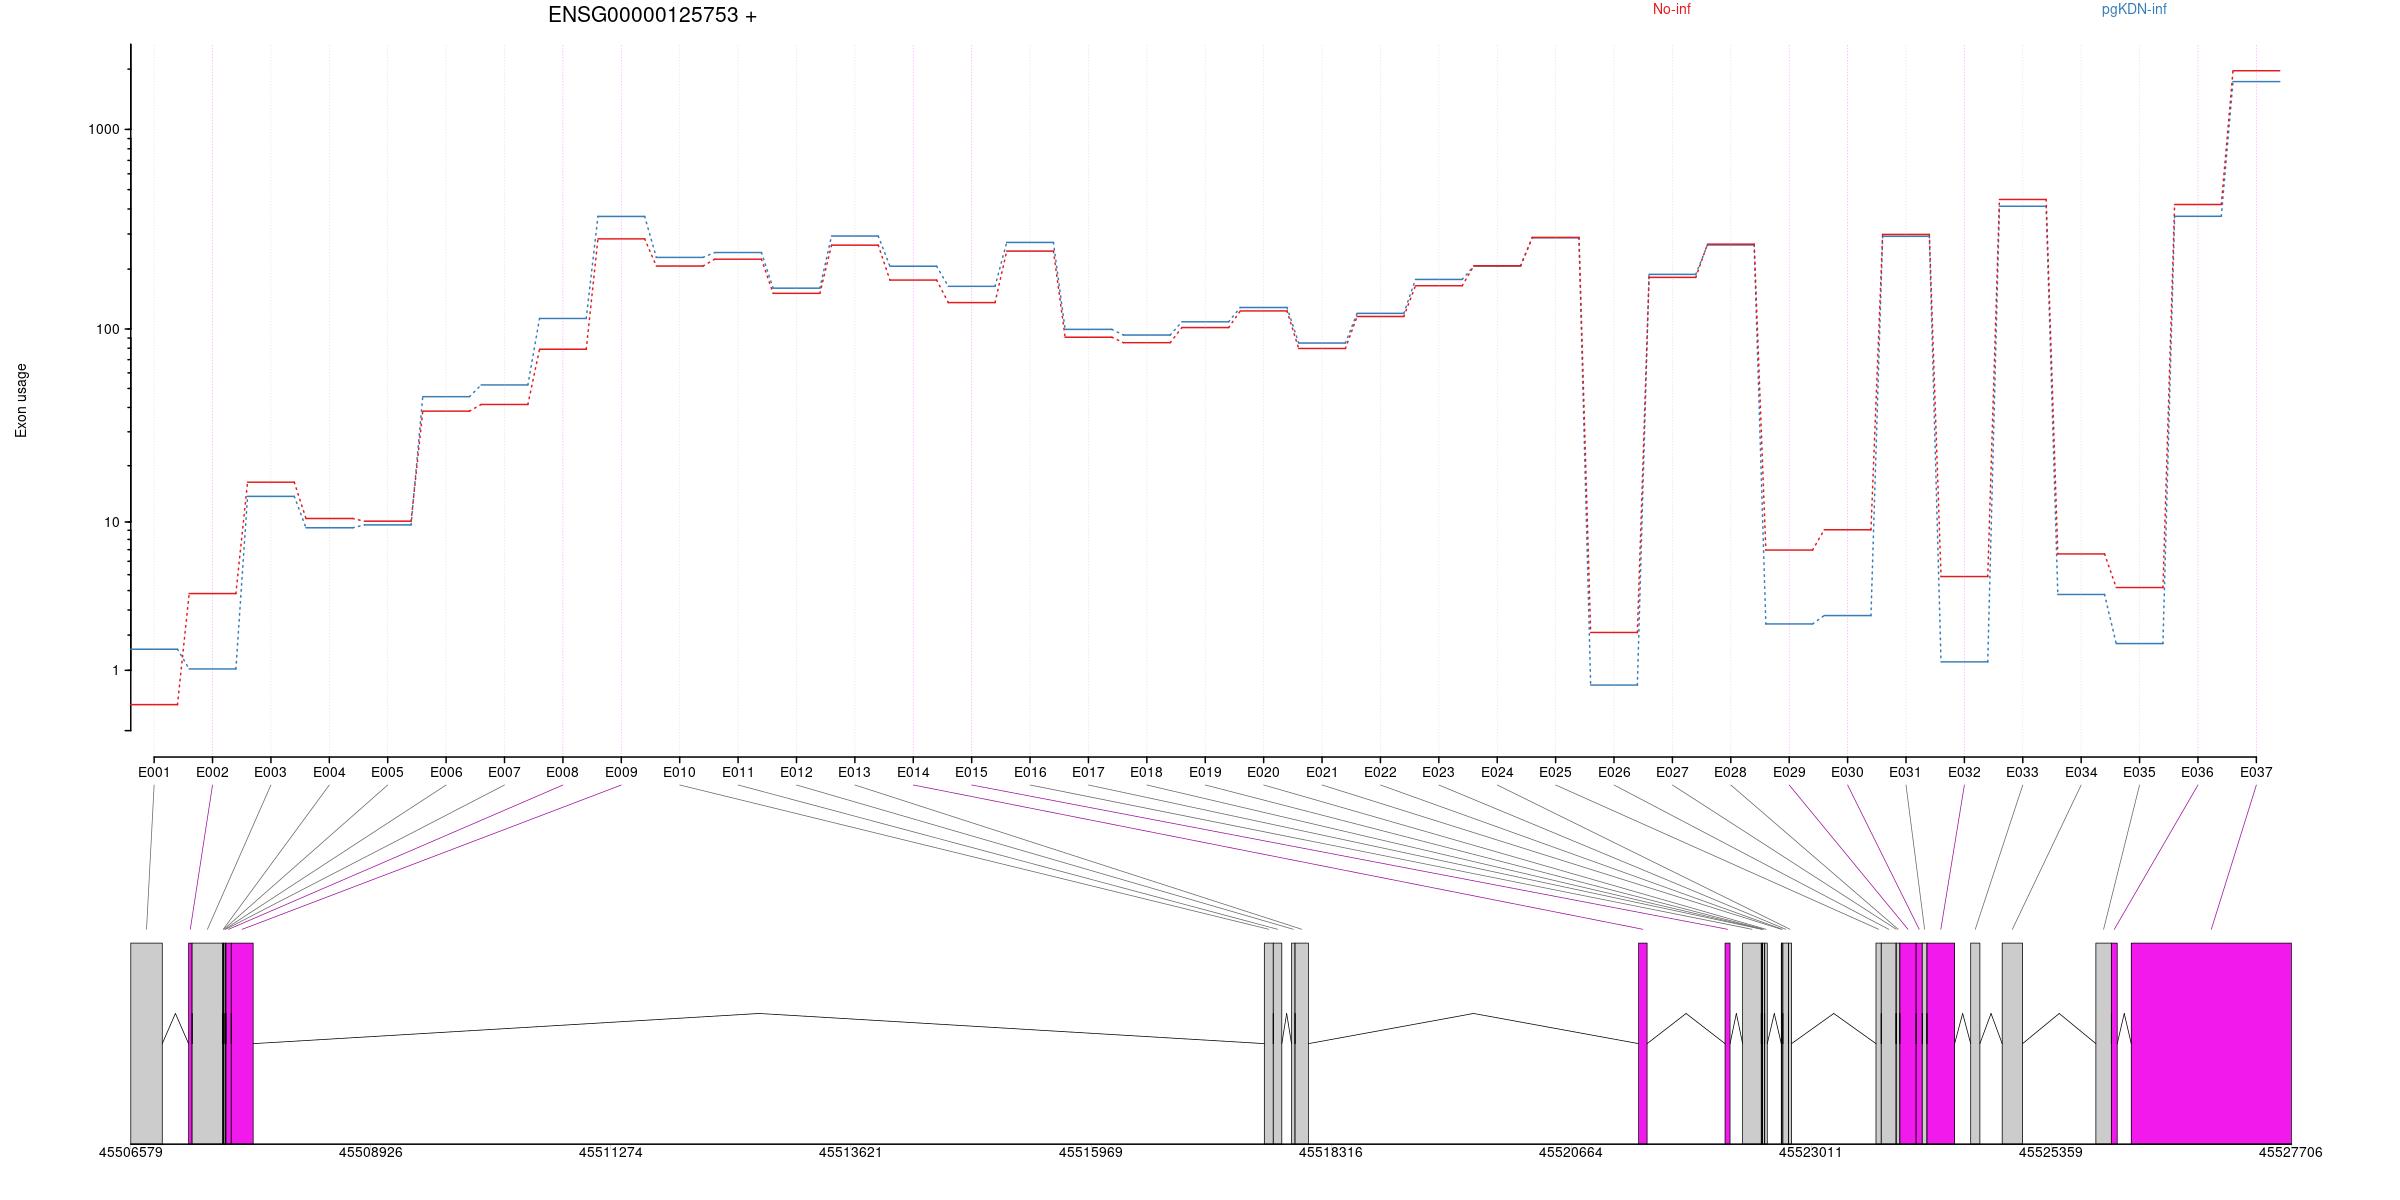2400x1200 pixels.
Task: Click exon label E019
Action: pos(1205,772)
